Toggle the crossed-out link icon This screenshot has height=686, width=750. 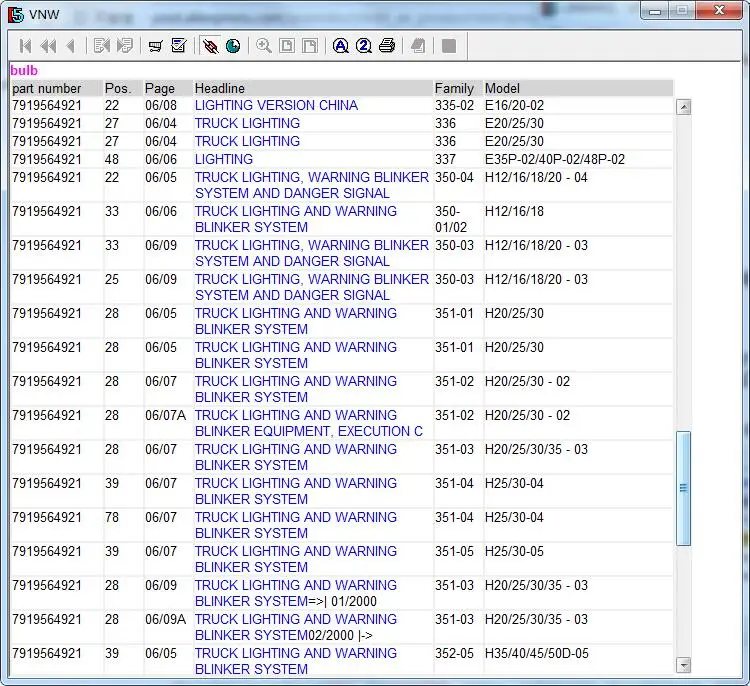pyautogui.click(x=210, y=46)
